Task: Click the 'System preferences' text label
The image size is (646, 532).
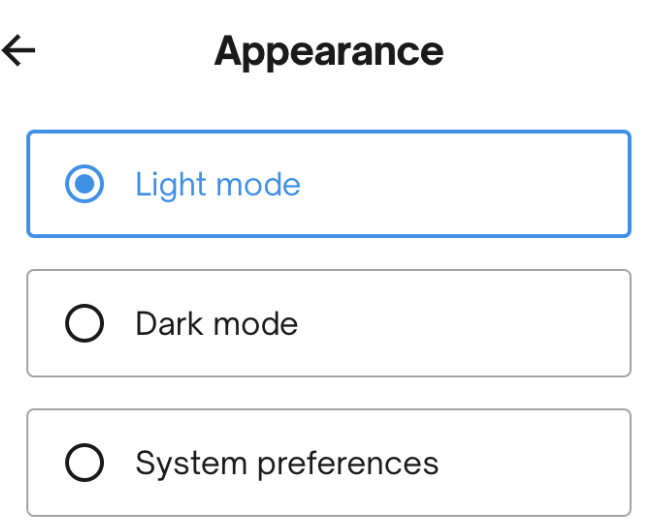Action: click(287, 463)
